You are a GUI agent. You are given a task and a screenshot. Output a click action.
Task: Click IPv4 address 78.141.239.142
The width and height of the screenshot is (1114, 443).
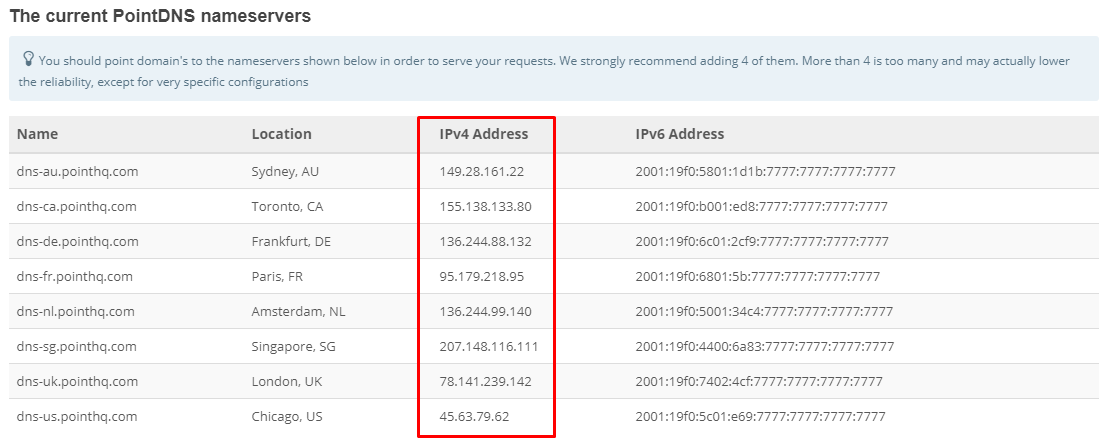tap(485, 381)
